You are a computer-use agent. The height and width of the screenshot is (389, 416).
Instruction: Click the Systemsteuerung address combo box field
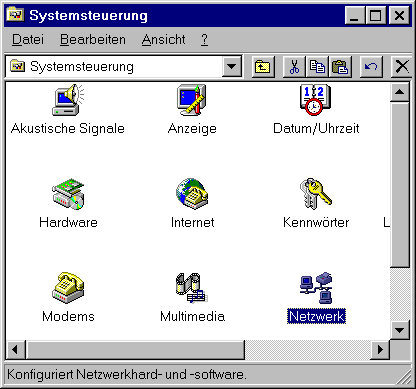[123, 67]
